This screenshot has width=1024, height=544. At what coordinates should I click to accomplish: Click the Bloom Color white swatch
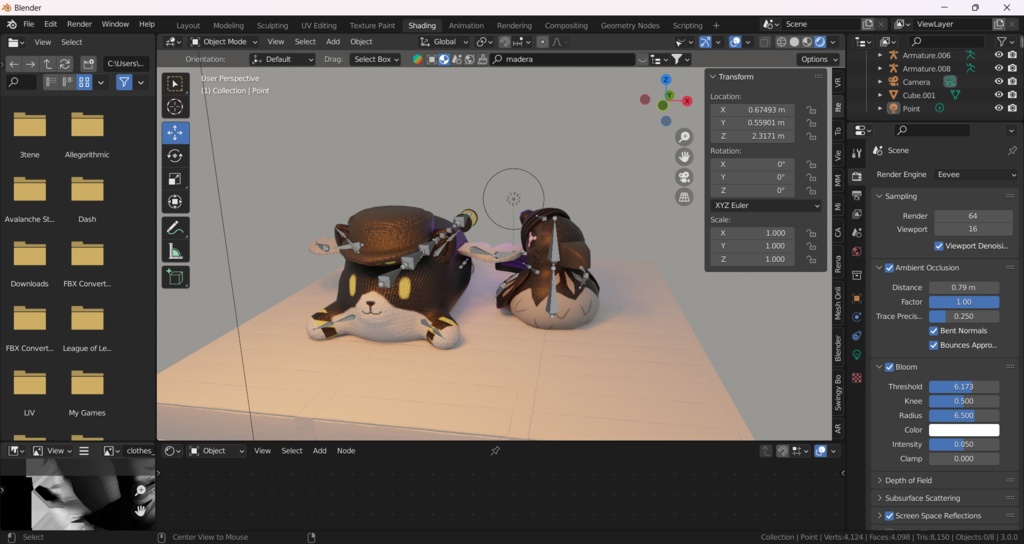964,430
